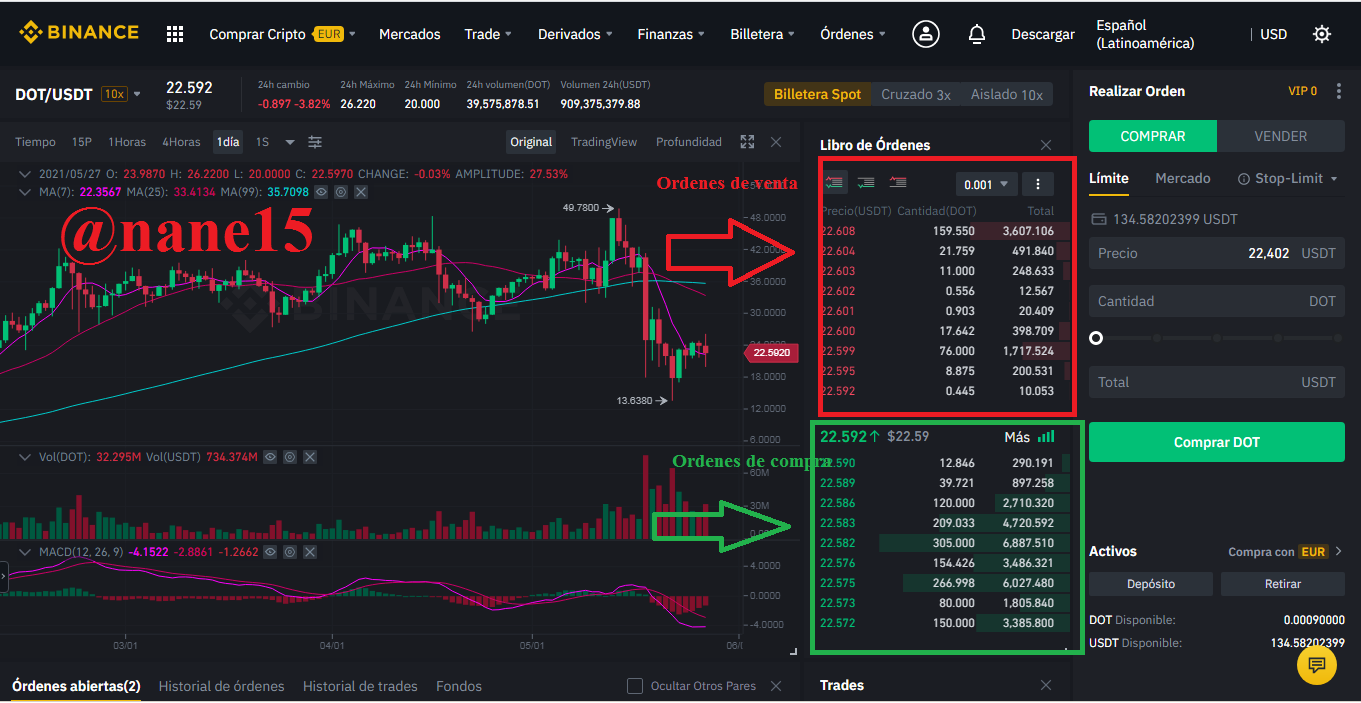Viewport: 1361px width, 703px height.
Task: Toggle MA indicator visibility eye
Action: [321, 192]
